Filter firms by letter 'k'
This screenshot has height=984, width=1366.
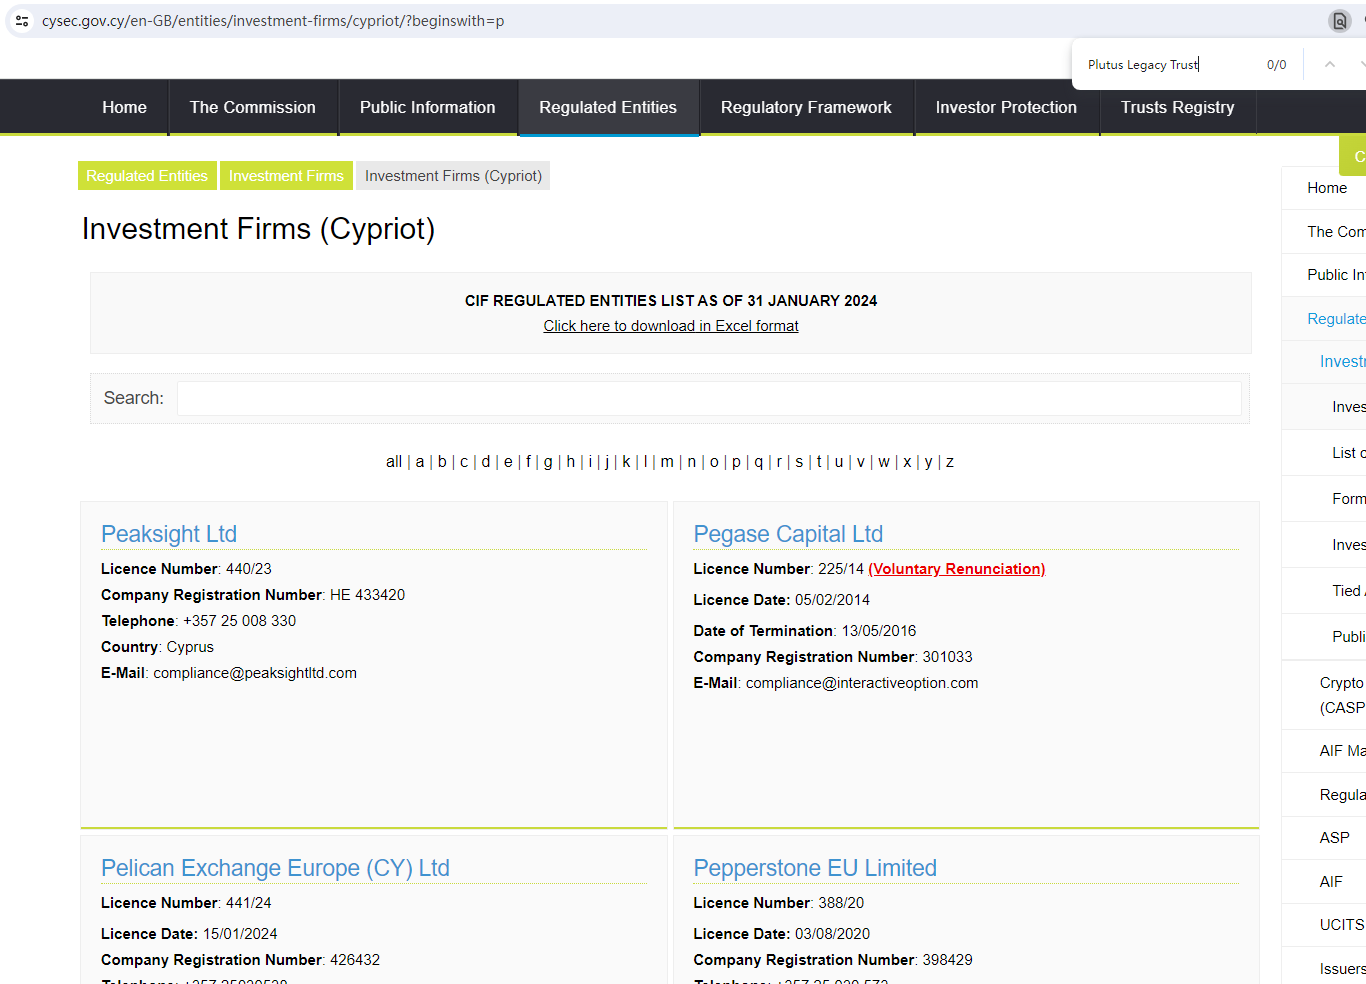point(626,462)
